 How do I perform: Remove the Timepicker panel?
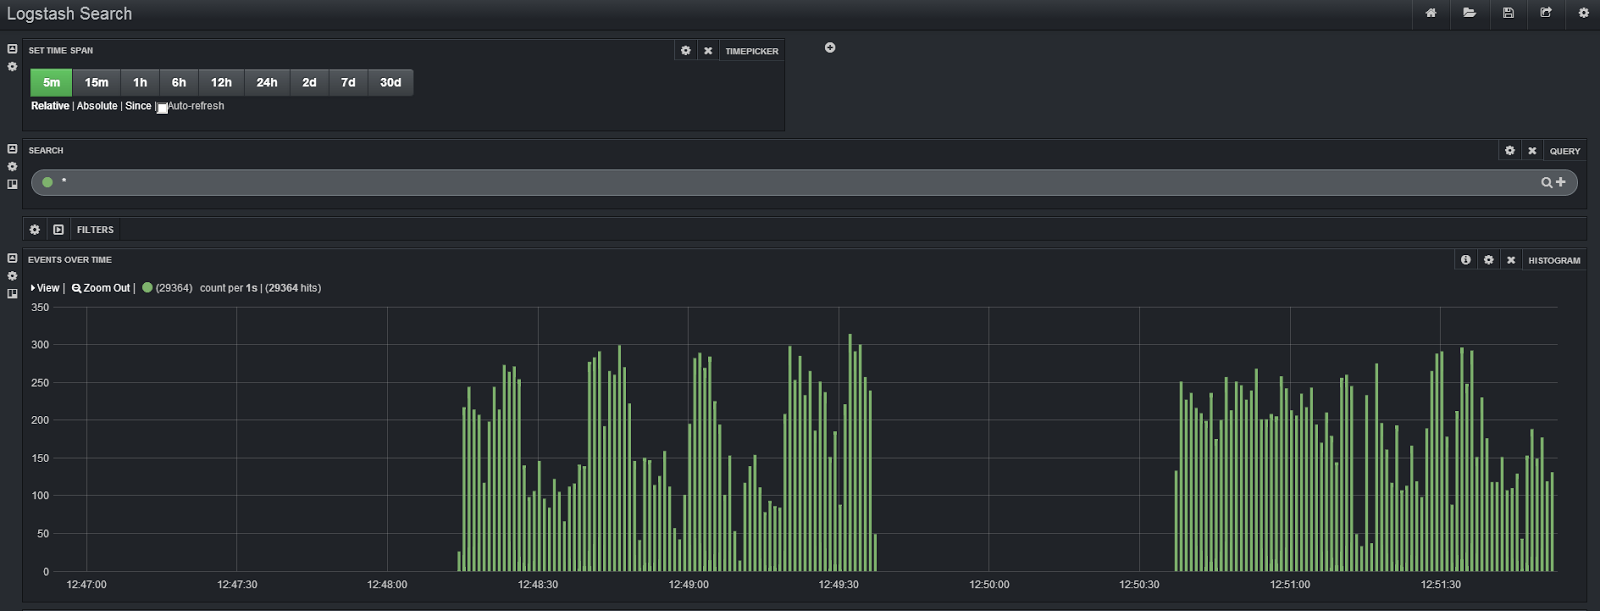tap(708, 50)
